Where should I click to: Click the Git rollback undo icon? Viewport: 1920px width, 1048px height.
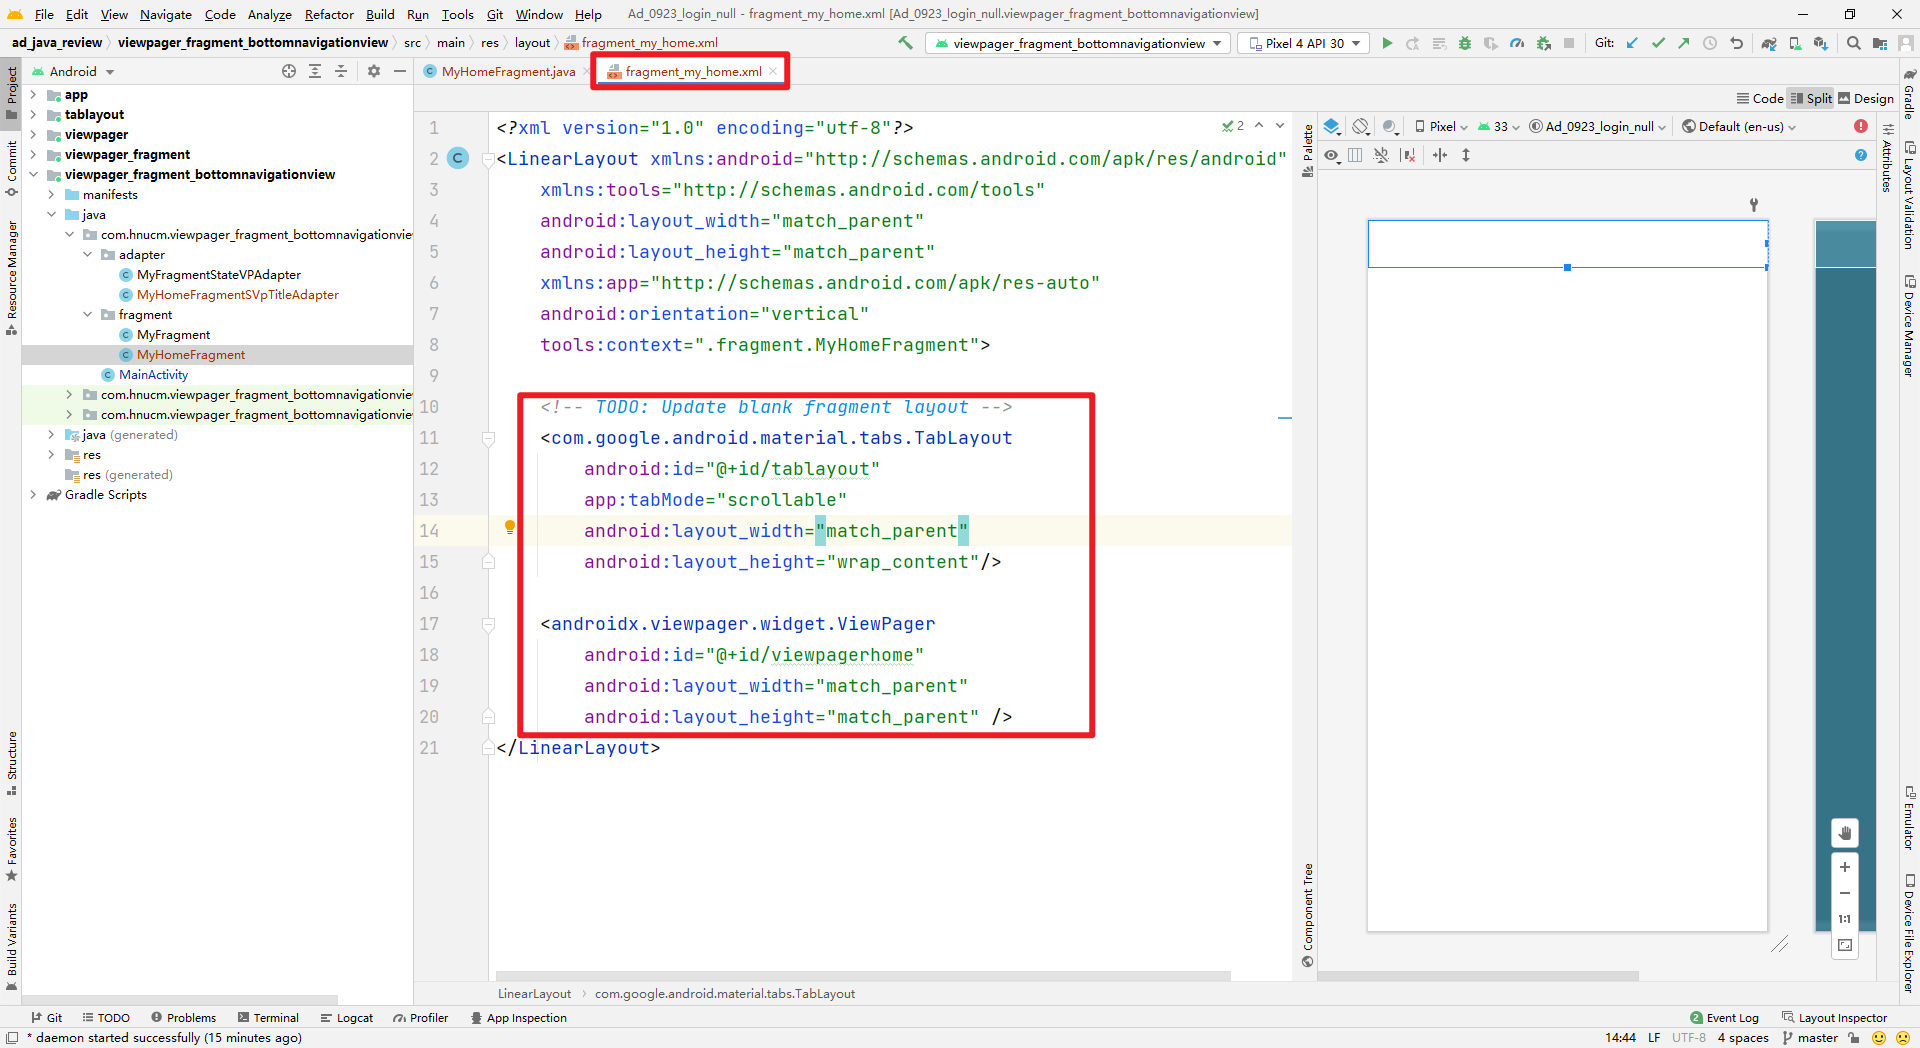(x=1737, y=43)
